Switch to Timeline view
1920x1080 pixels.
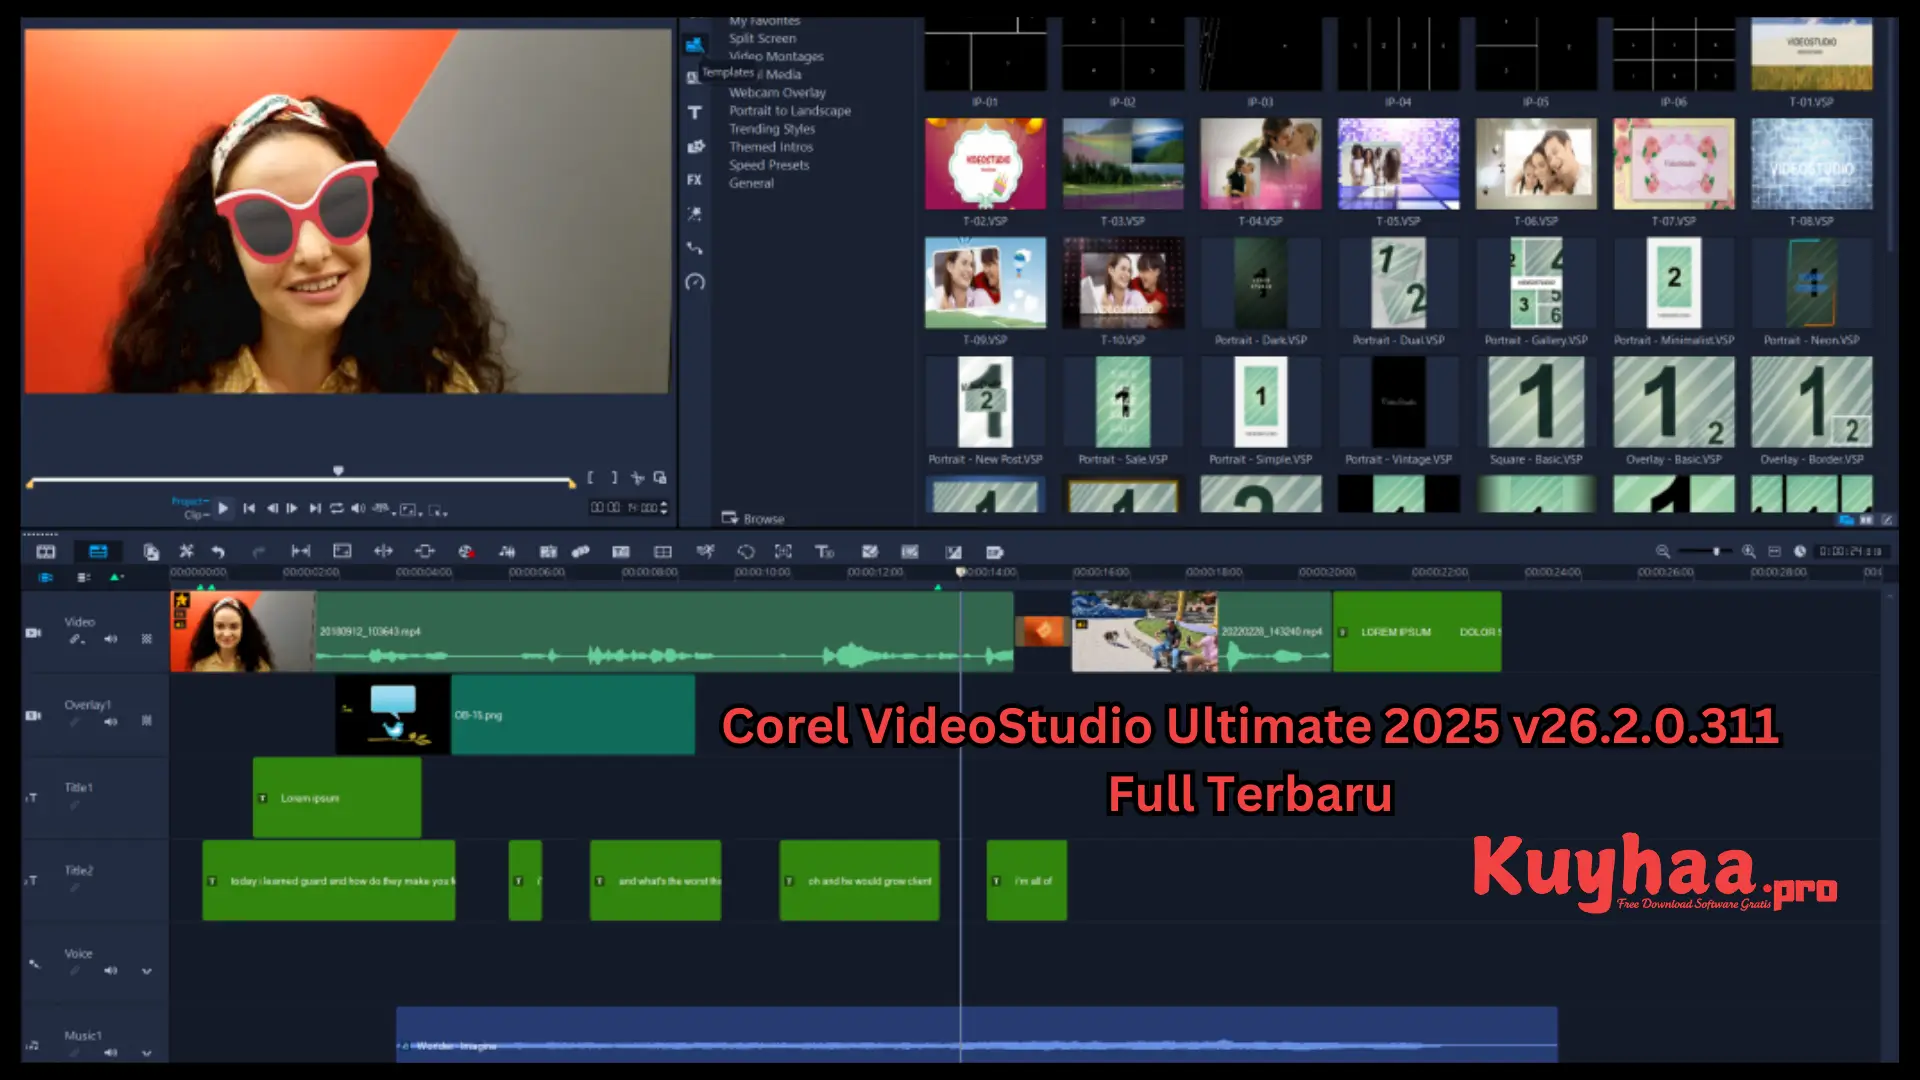98,552
